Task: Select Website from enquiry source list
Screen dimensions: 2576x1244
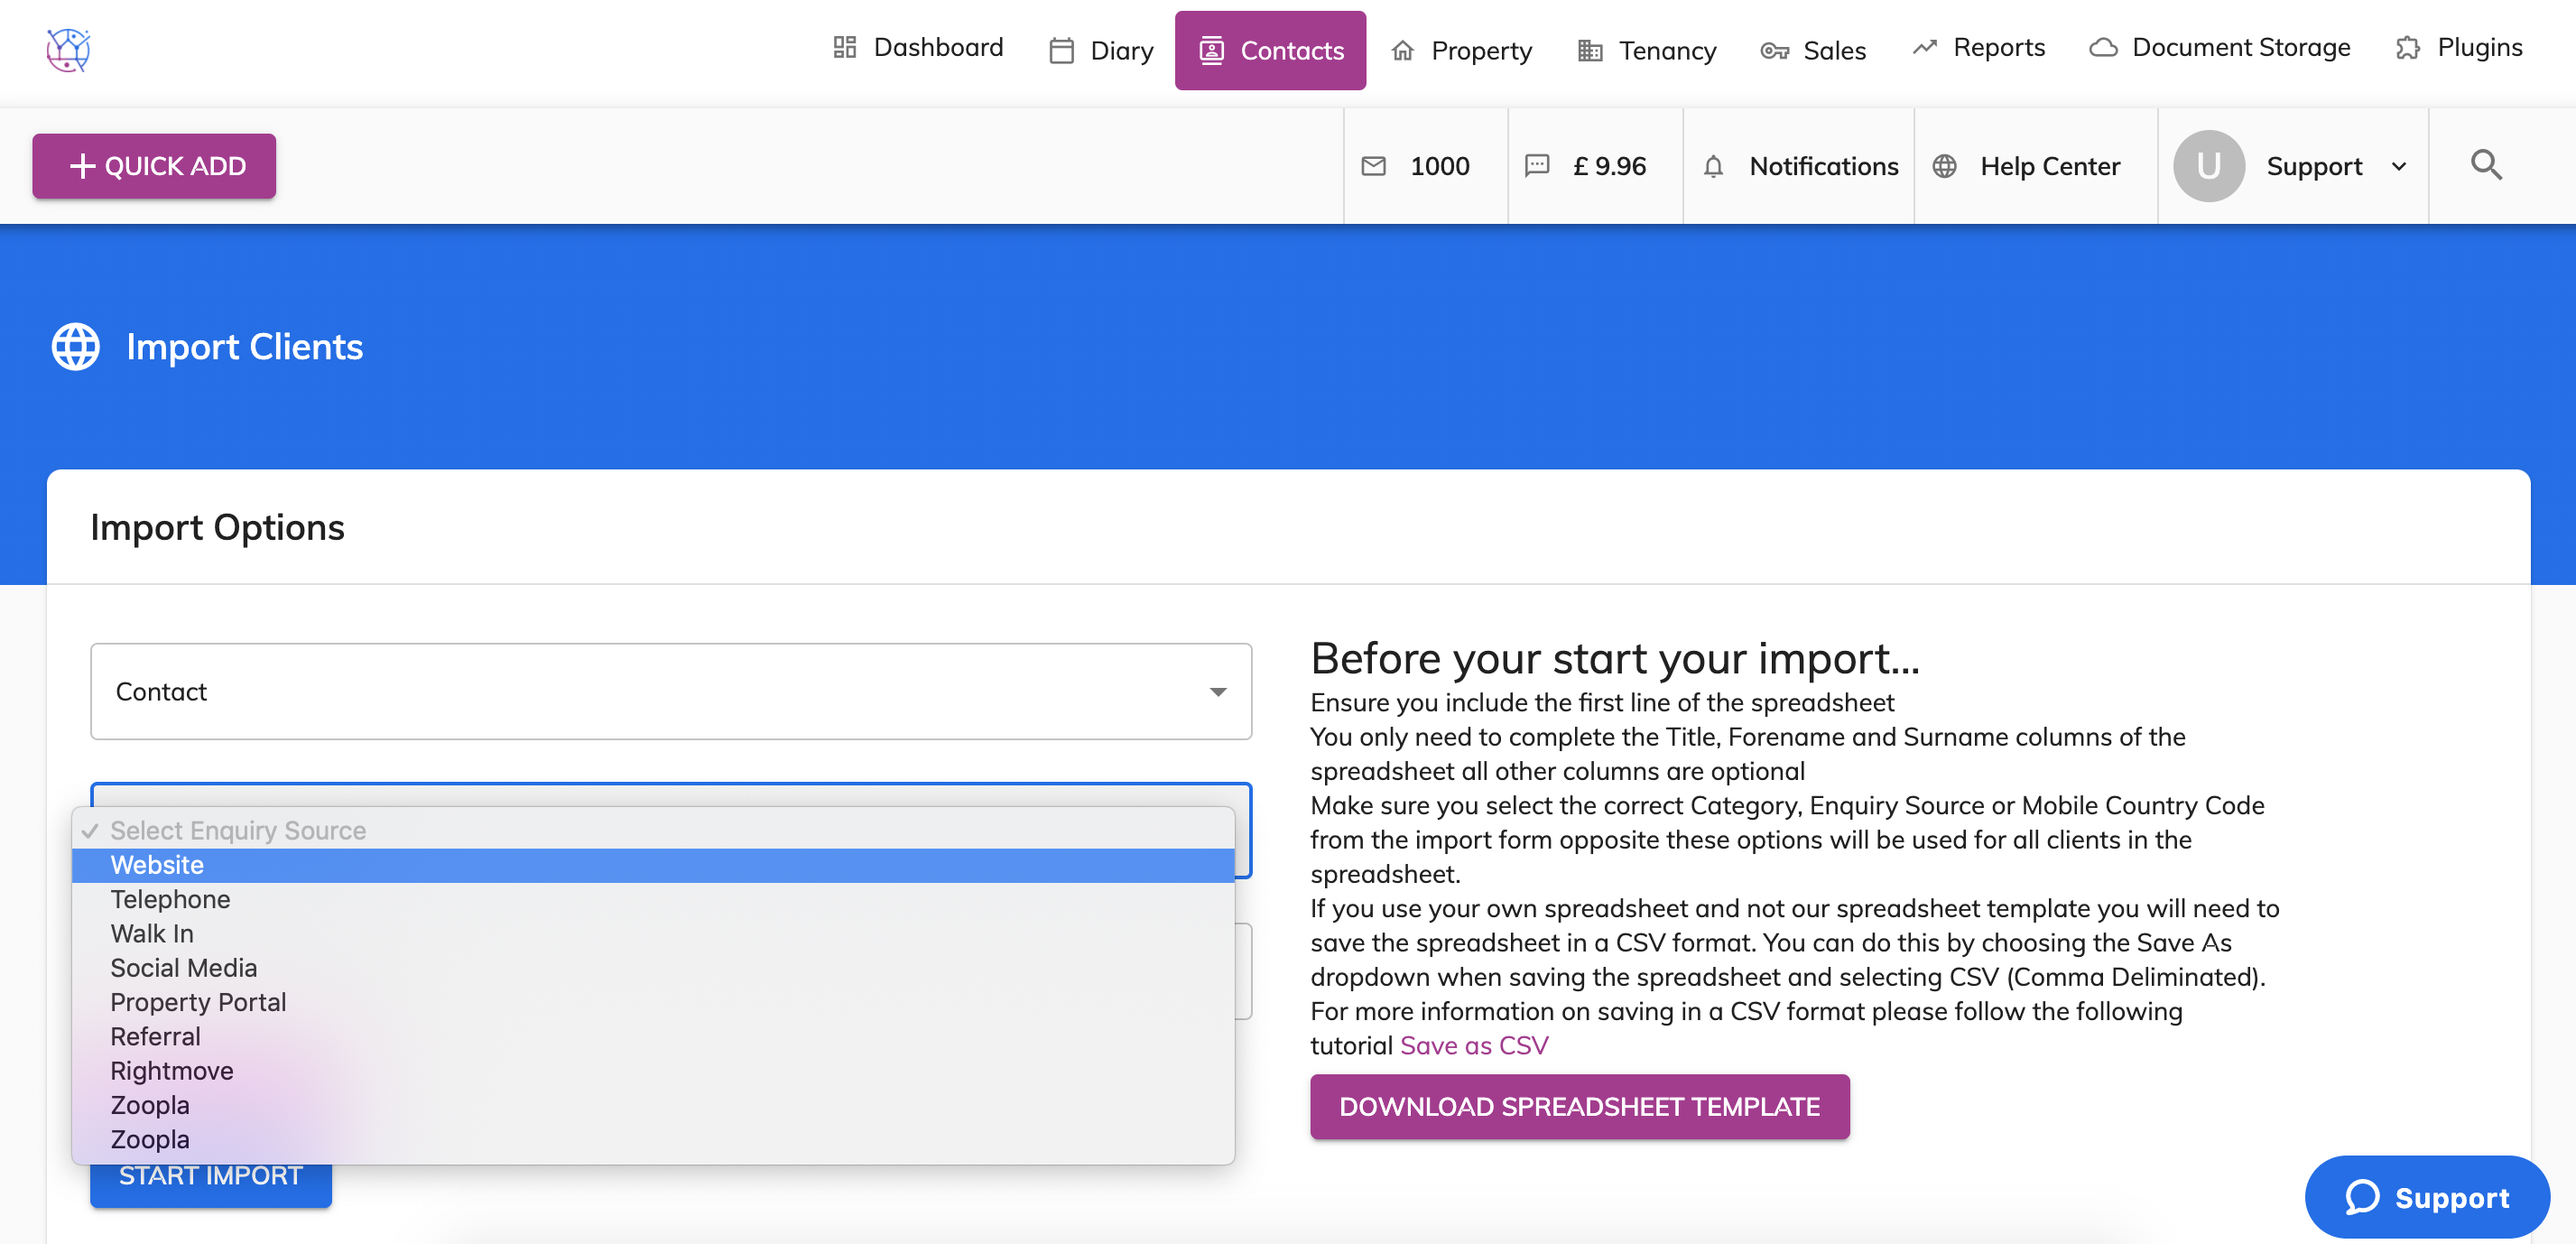Action: click(157, 865)
